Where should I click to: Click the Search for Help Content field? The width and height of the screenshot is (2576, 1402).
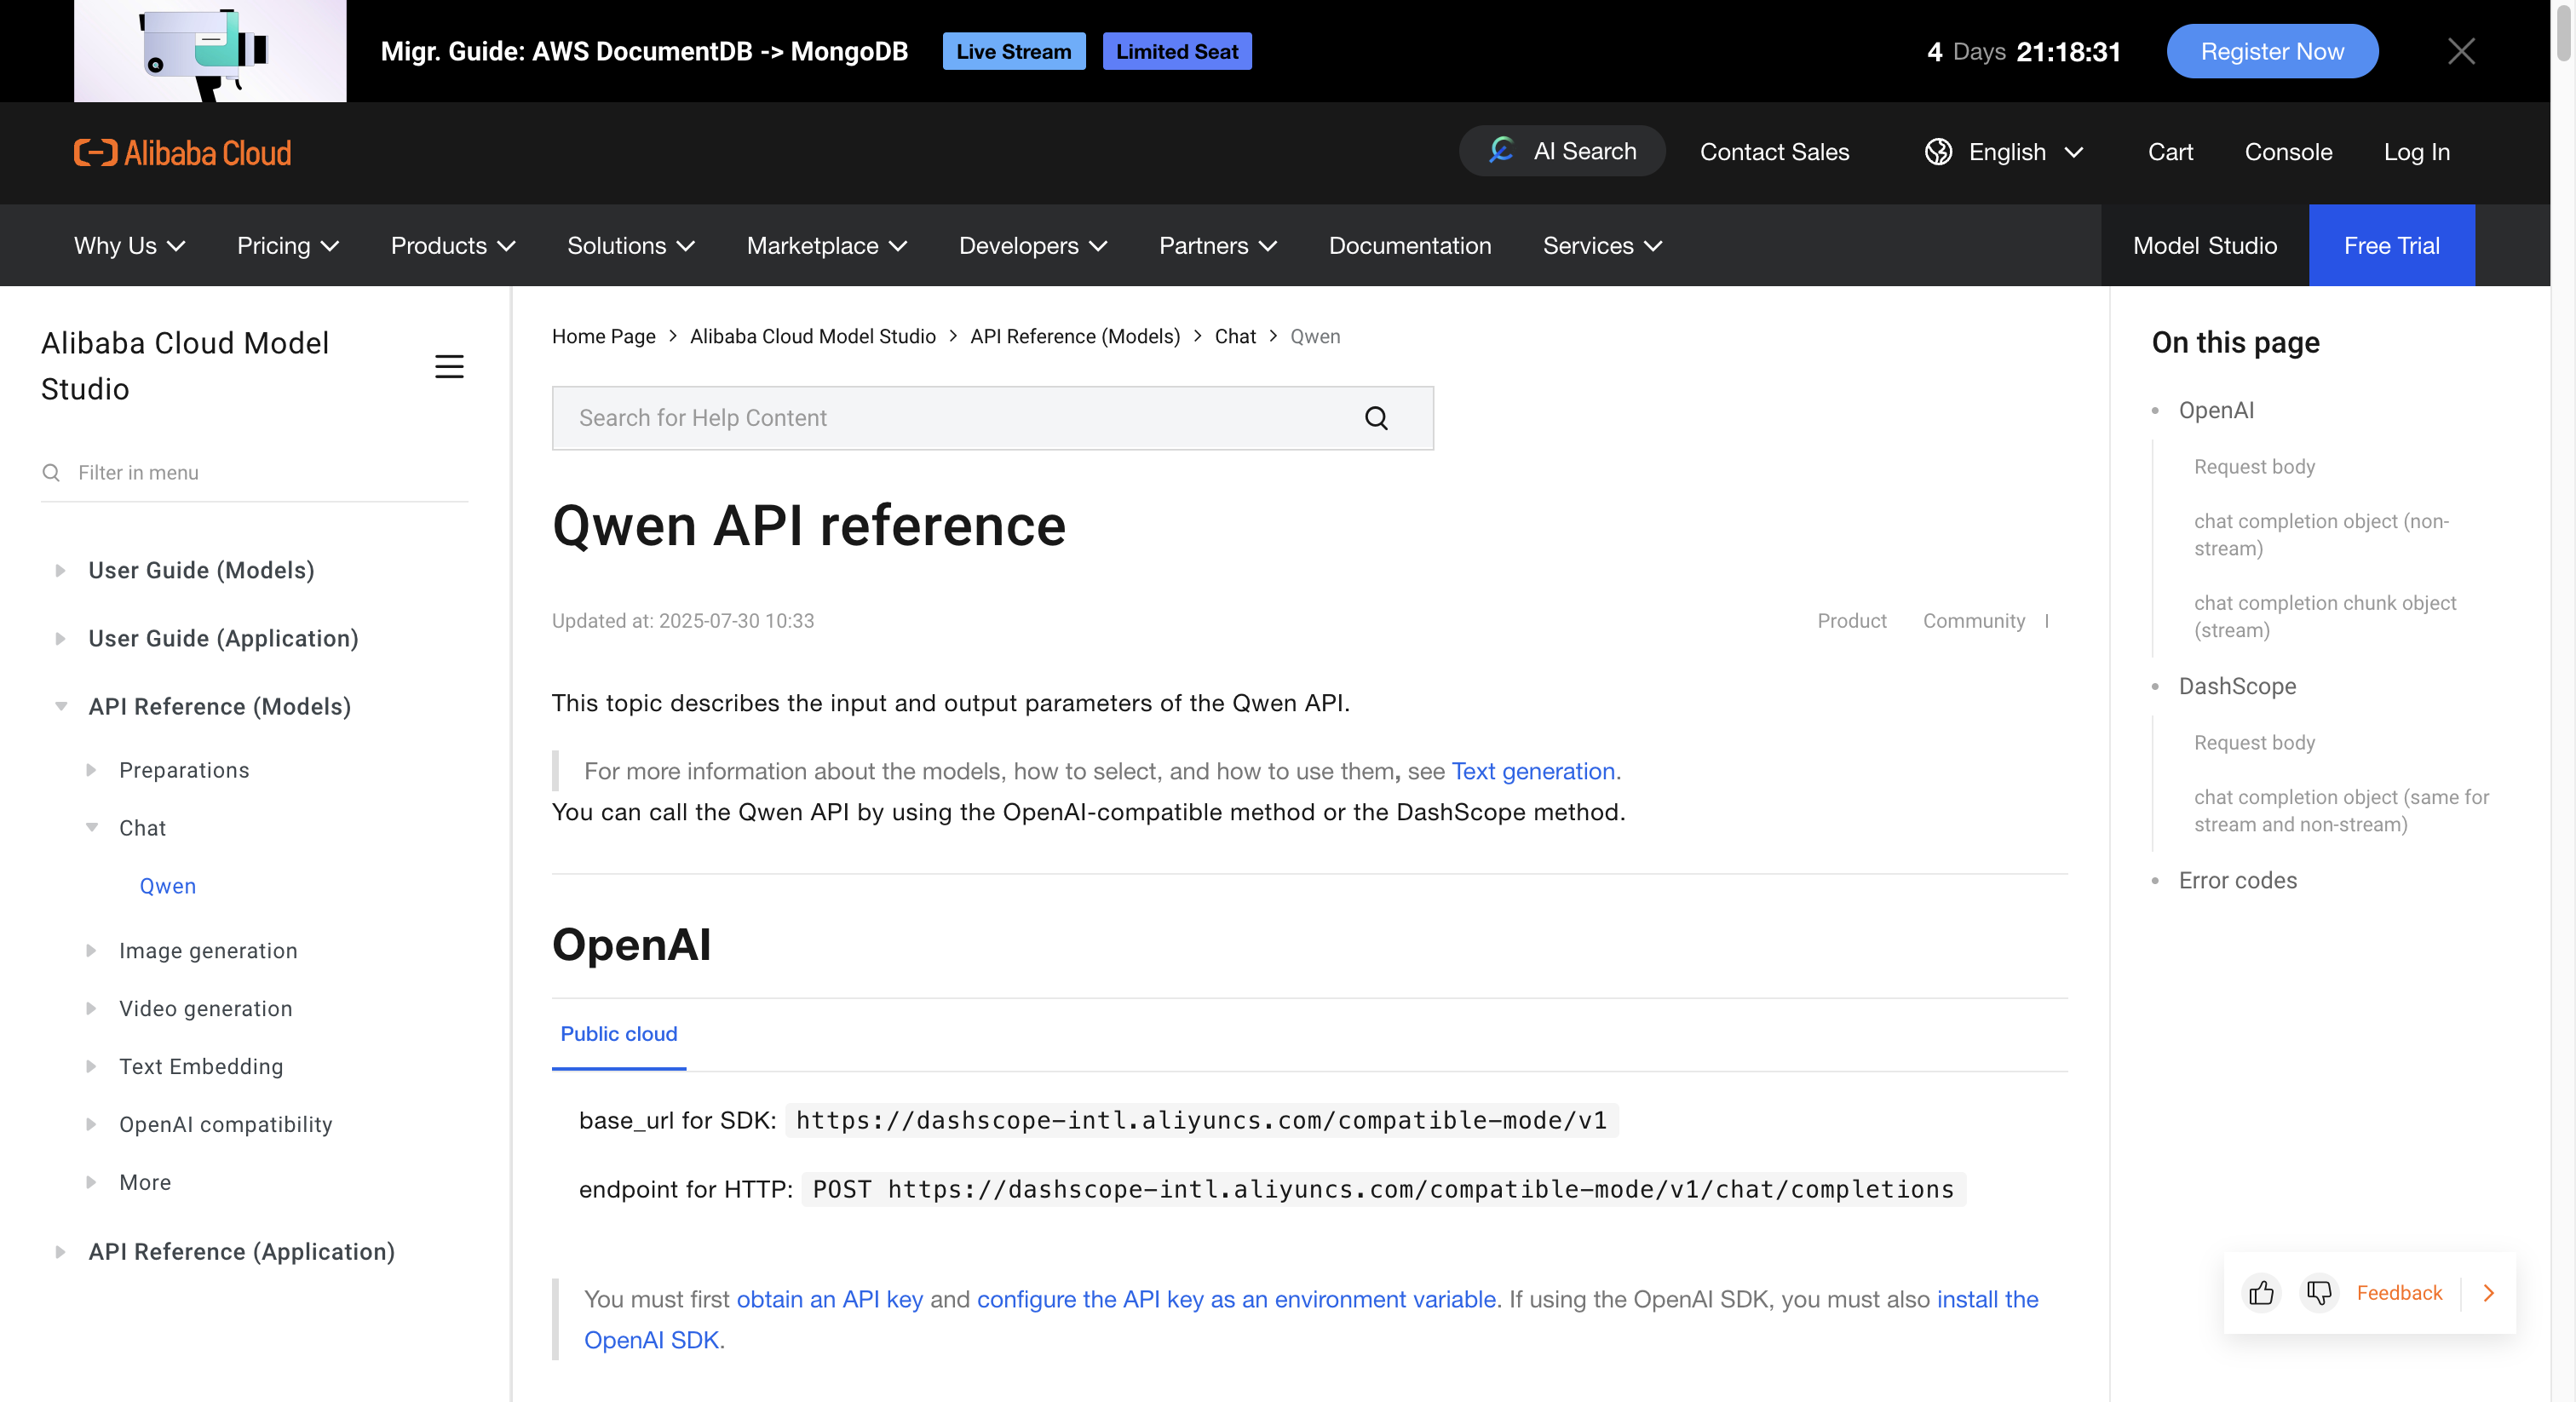pyautogui.click(x=992, y=418)
